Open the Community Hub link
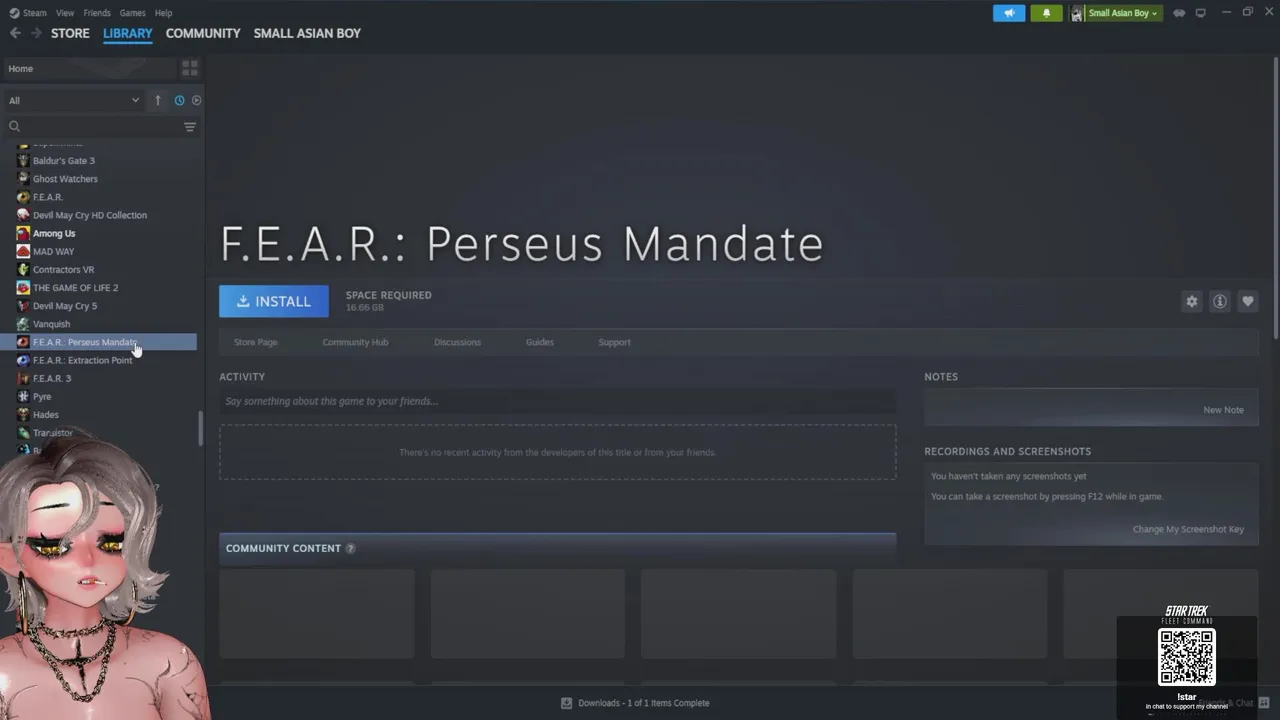1280x720 pixels. click(355, 342)
